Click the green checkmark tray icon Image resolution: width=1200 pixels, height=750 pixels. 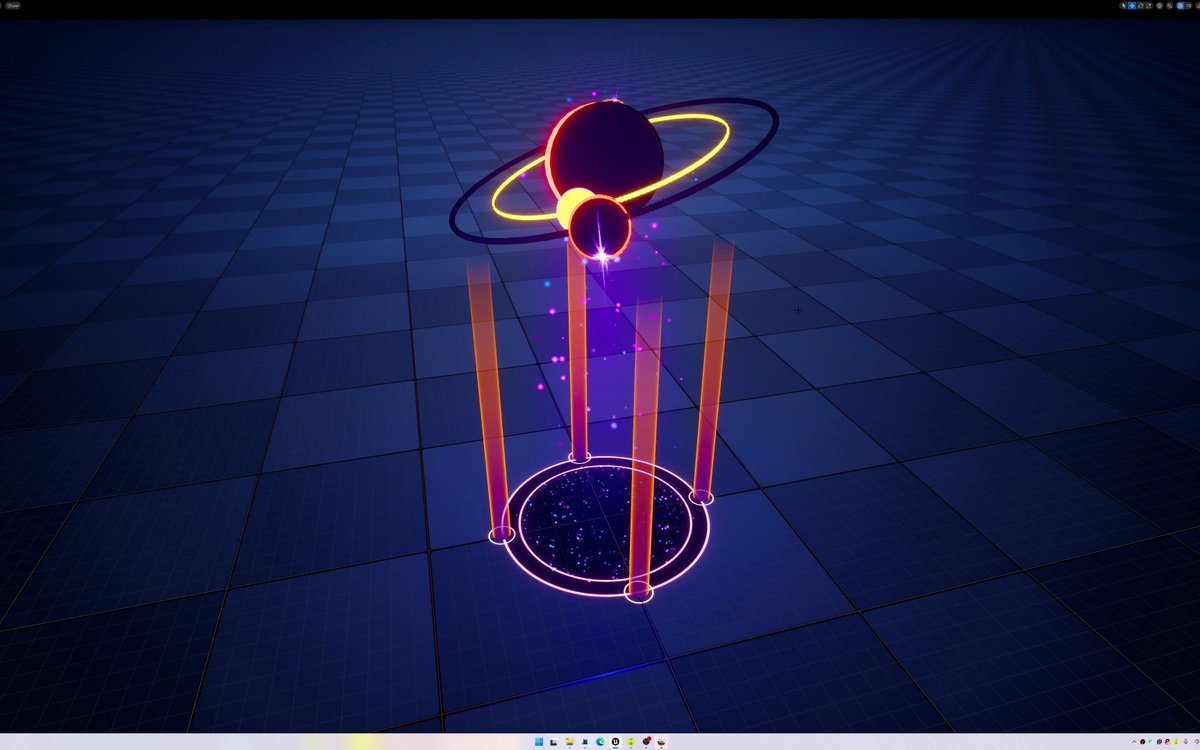1150,742
